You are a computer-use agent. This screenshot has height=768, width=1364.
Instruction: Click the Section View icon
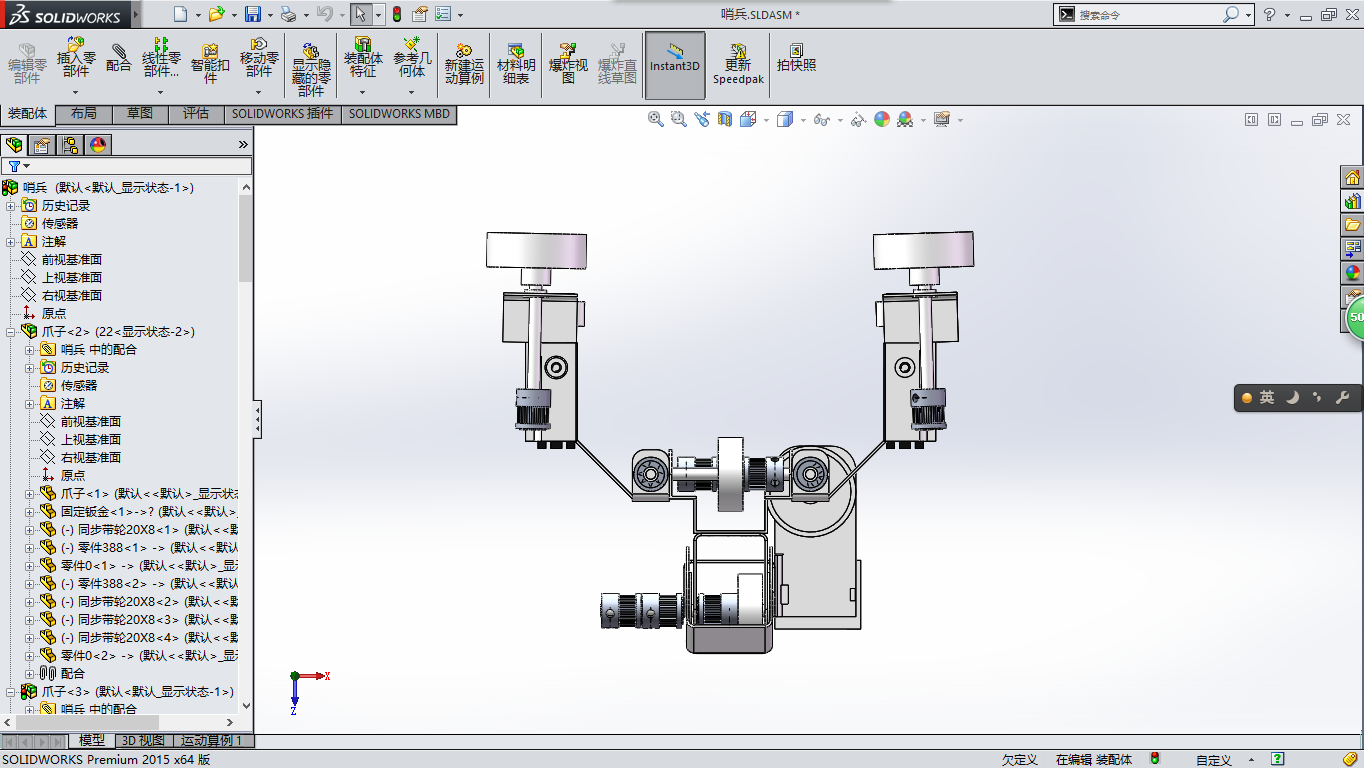pos(724,119)
